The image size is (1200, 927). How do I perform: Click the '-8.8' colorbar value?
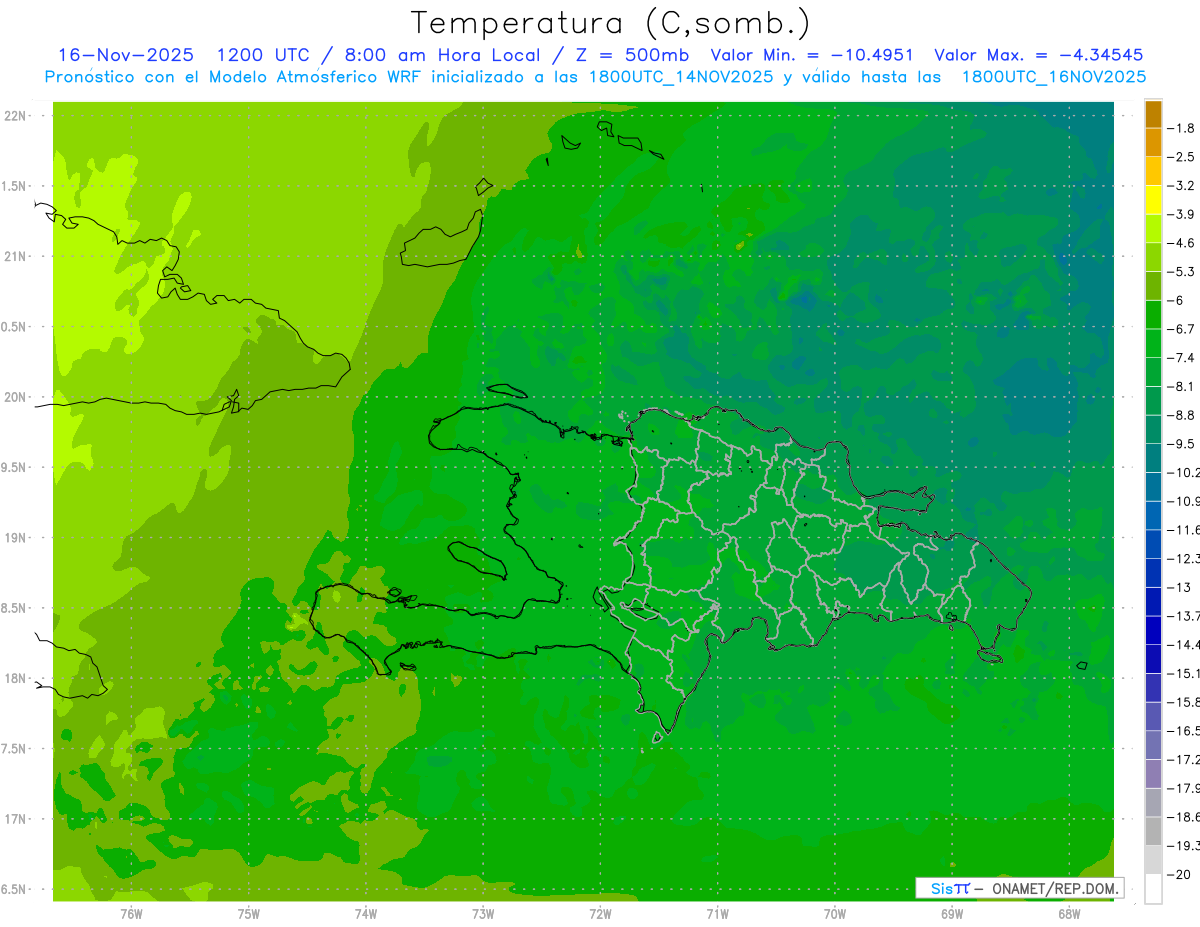coord(1183,415)
